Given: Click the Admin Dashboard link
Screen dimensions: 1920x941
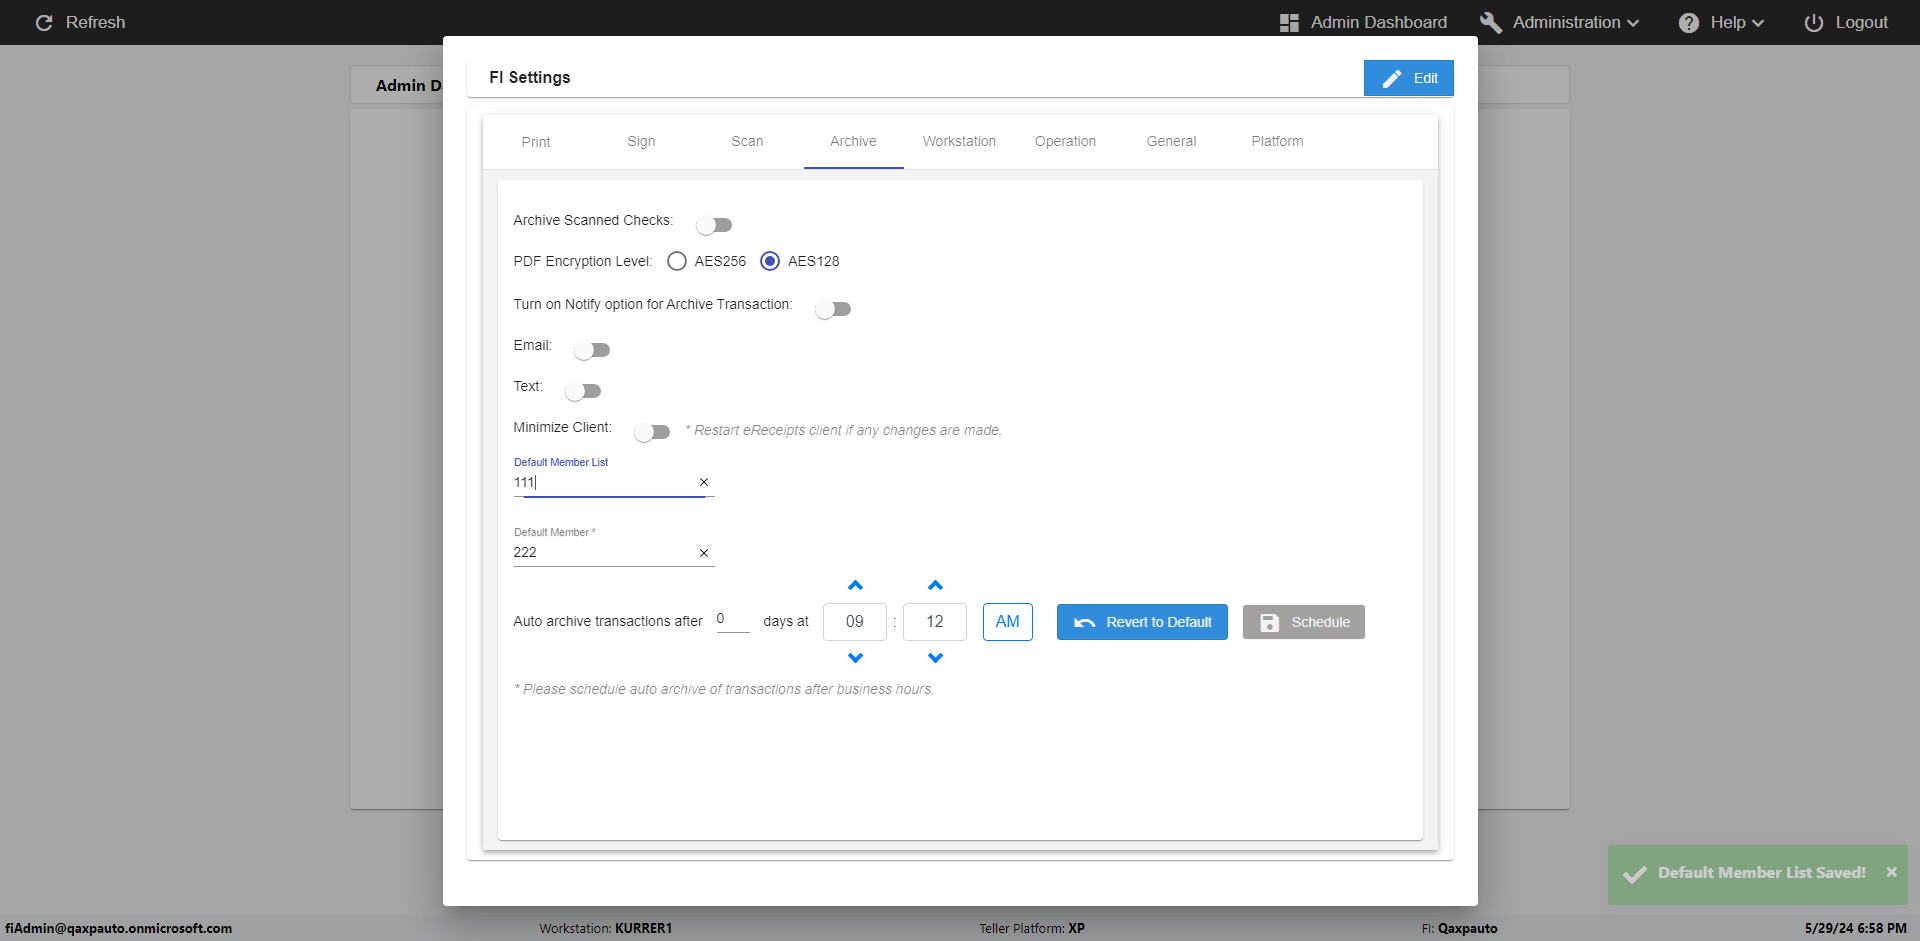Looking at the screenshot, I should 1379,22.
